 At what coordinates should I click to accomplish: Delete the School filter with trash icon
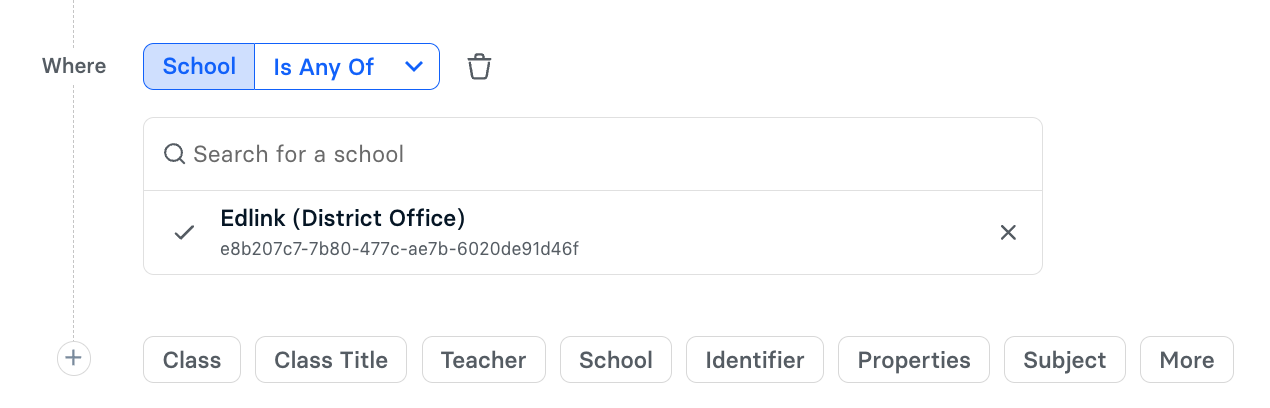(x=480, y=67)
